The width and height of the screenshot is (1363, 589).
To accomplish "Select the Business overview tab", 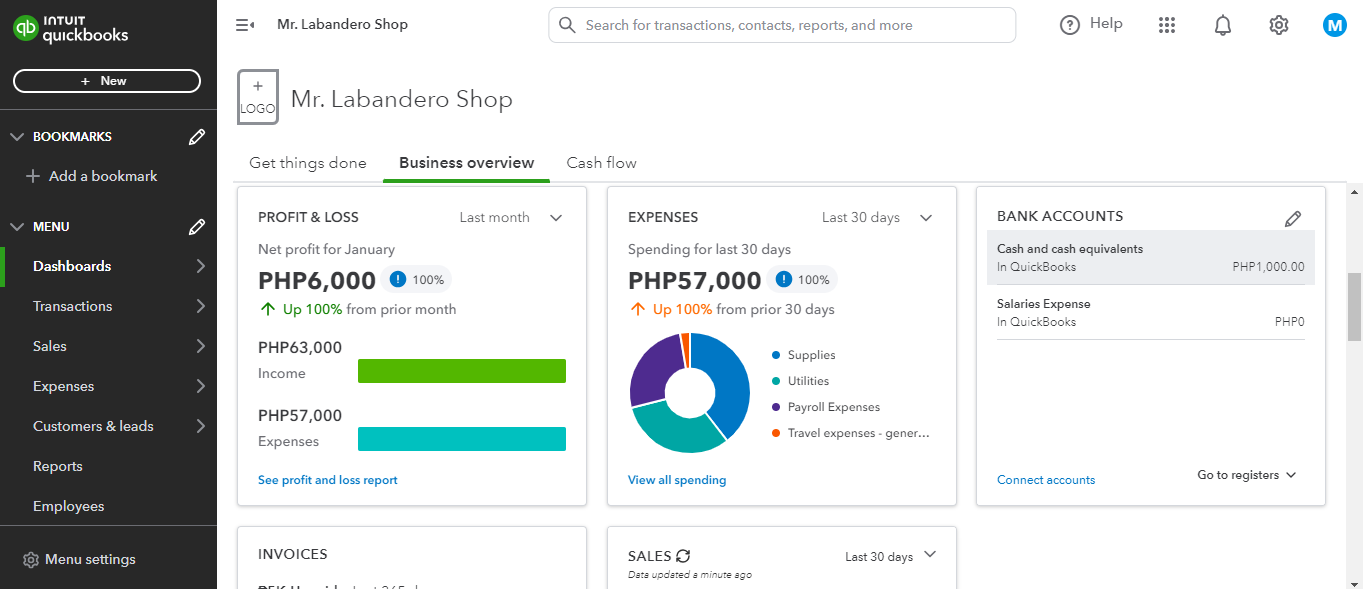I will click(467, 163).
